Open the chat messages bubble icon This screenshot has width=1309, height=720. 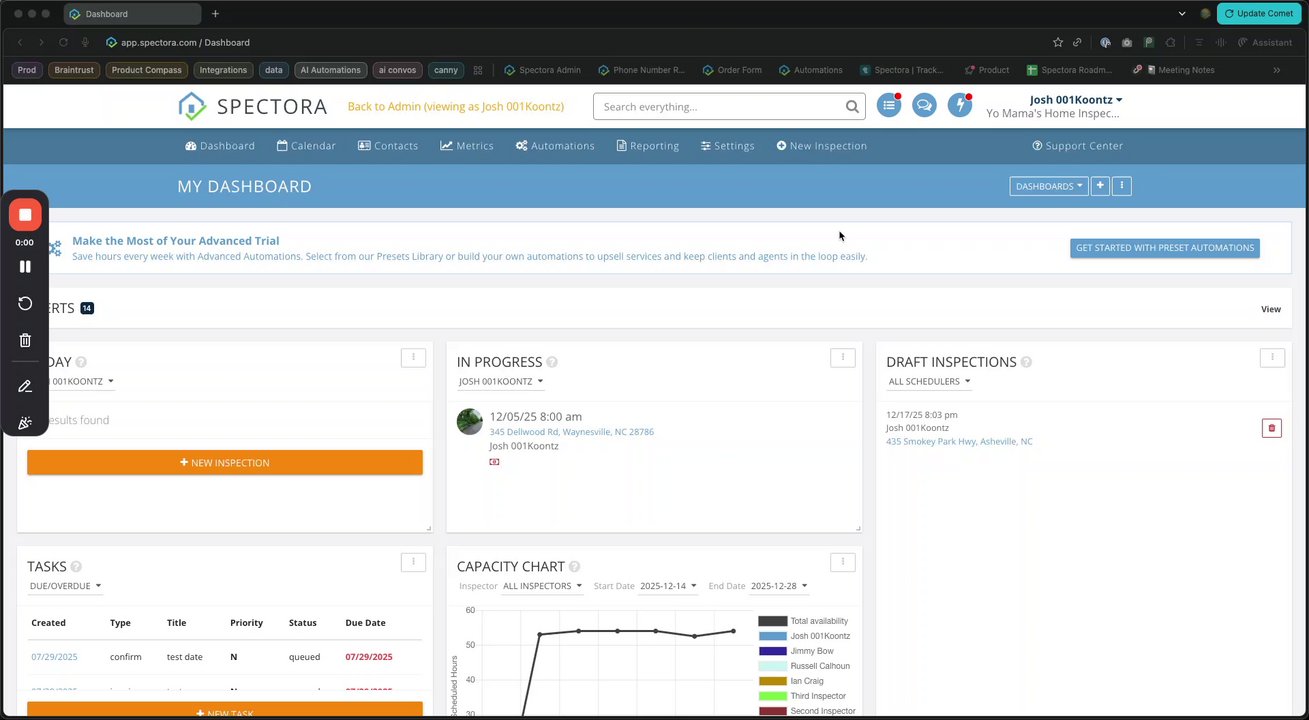tap(924, 105)
